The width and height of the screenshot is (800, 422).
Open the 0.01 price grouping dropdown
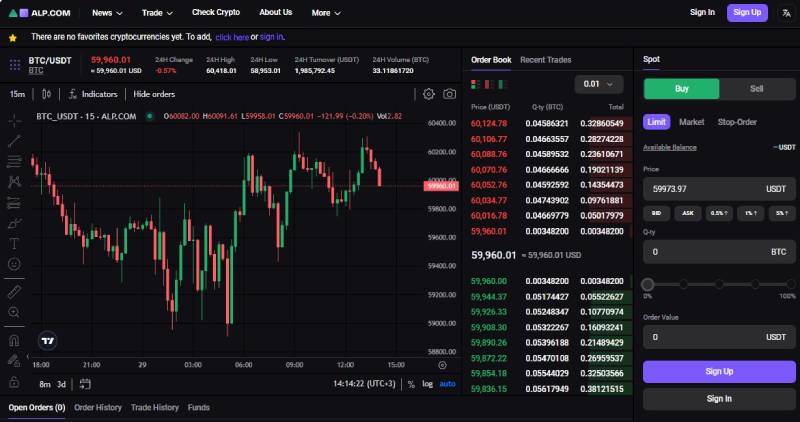(x=599, y=84)
